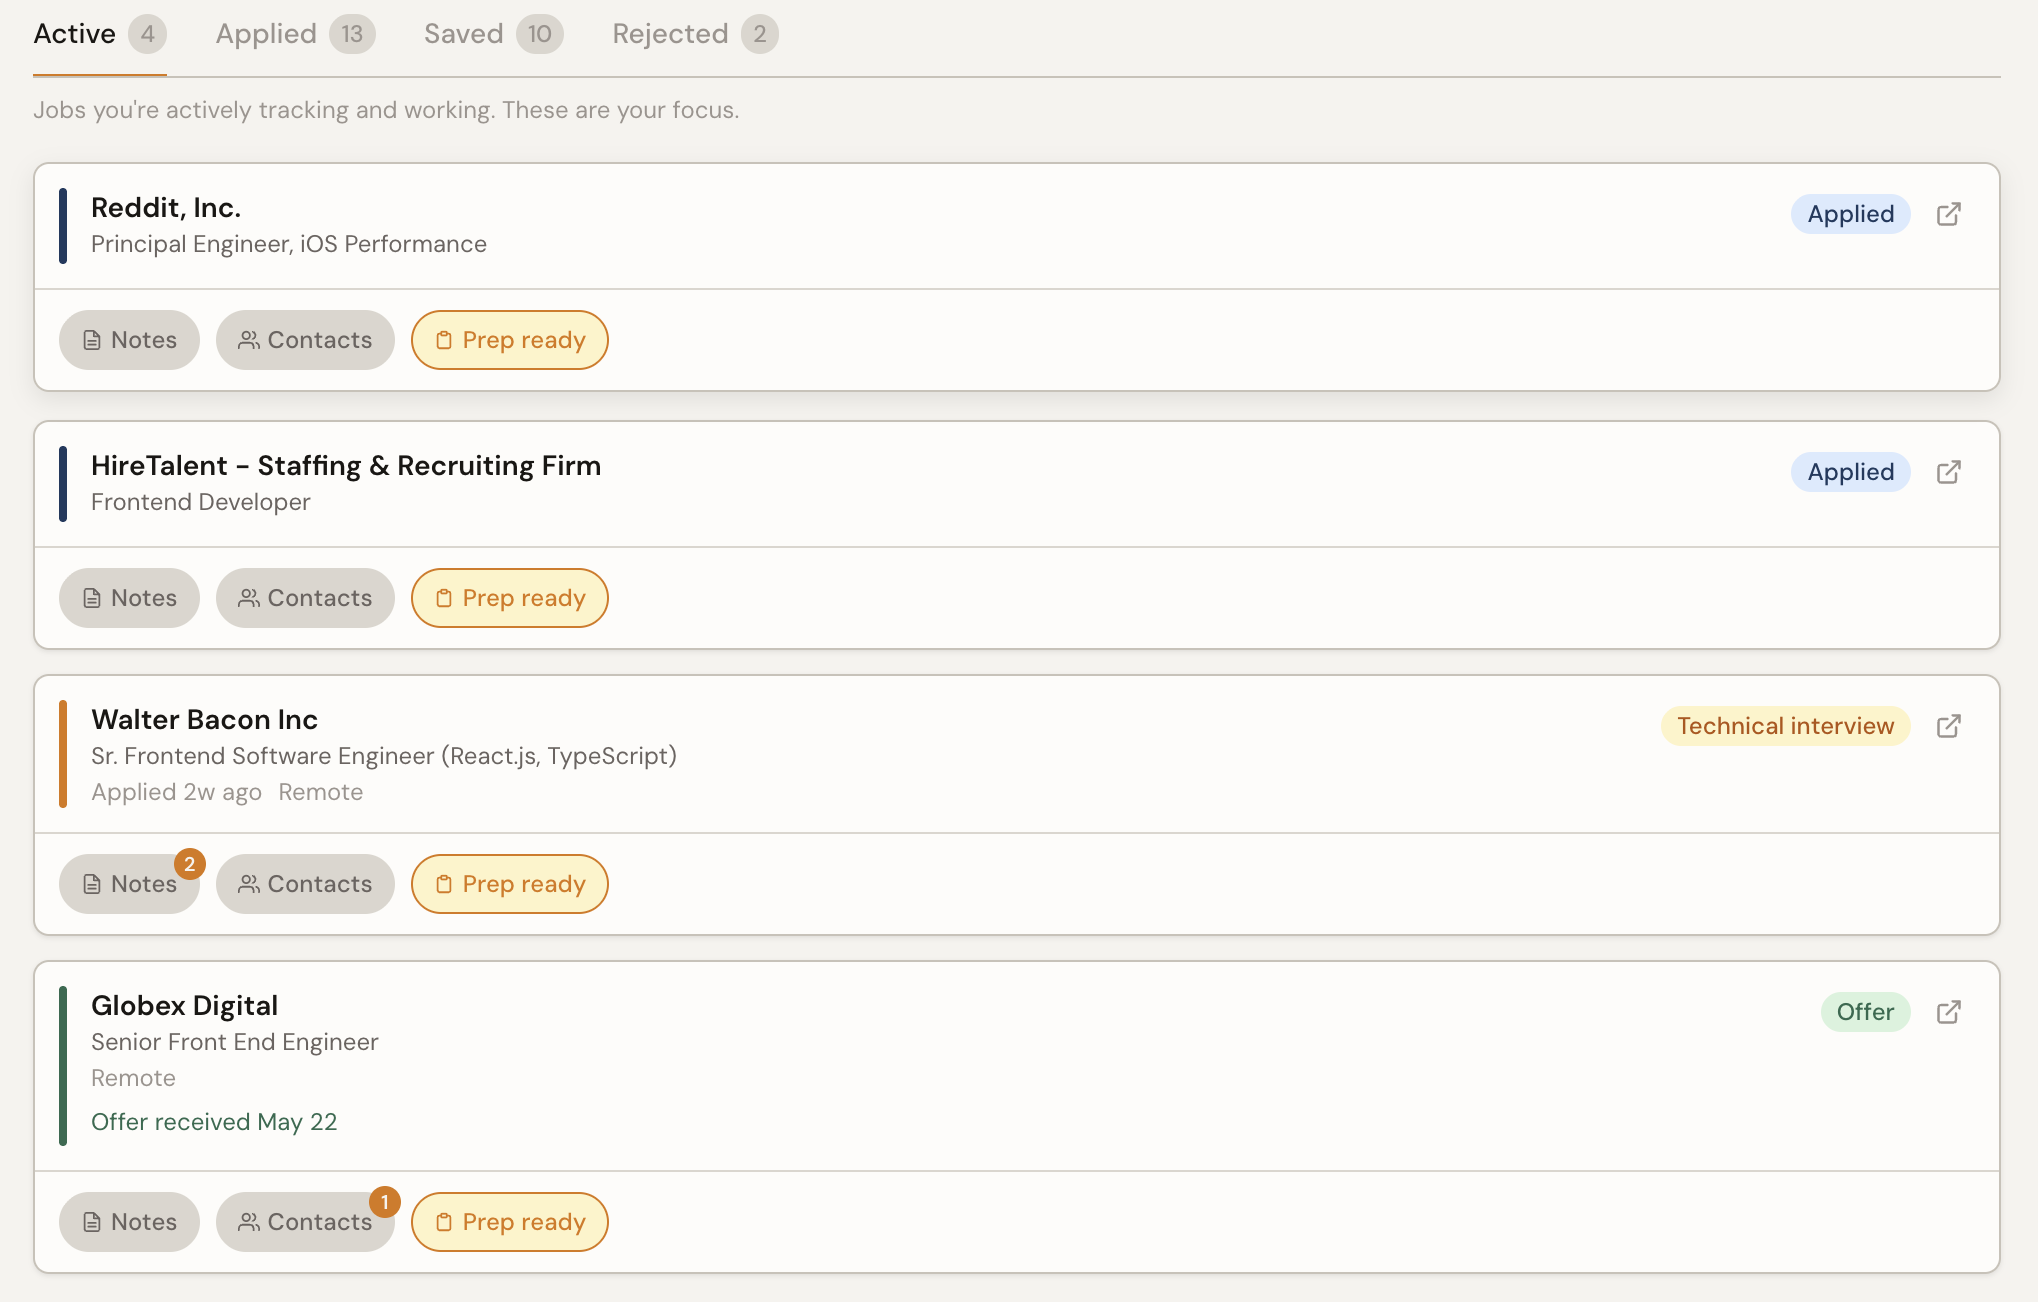Select HireTalent – Staffing & Recruiting Firm title
The width and height of the screenshot is (2038, 1302).
click(x=346, y=466)
